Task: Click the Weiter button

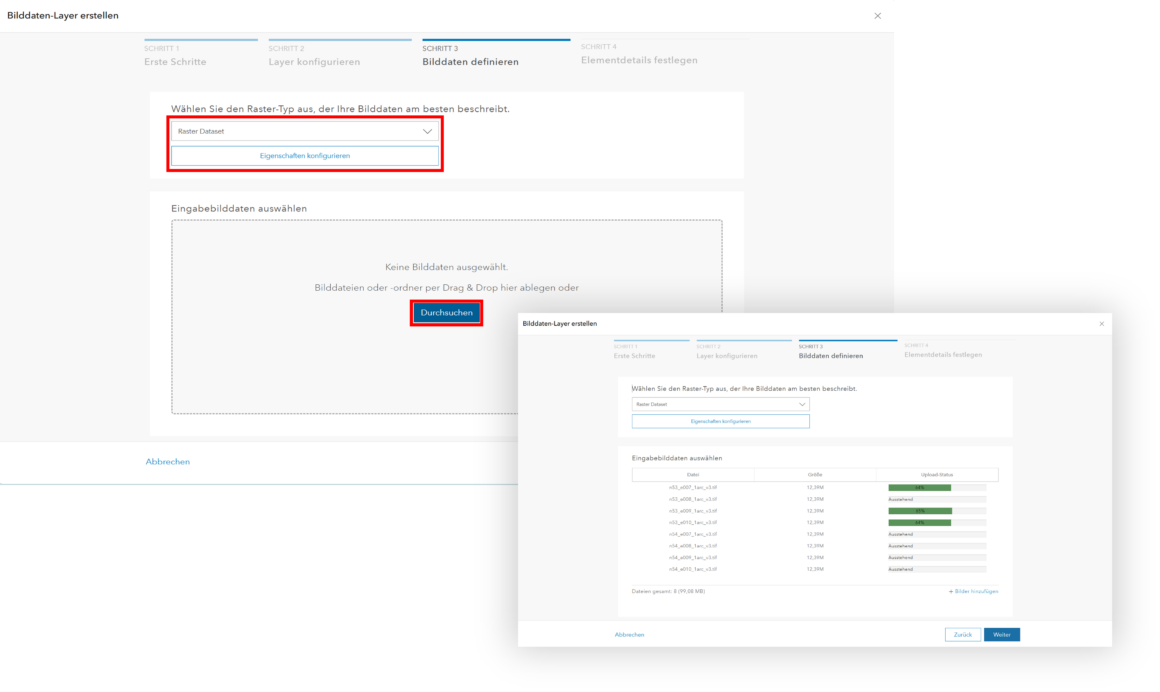Action: point(1002,634)
